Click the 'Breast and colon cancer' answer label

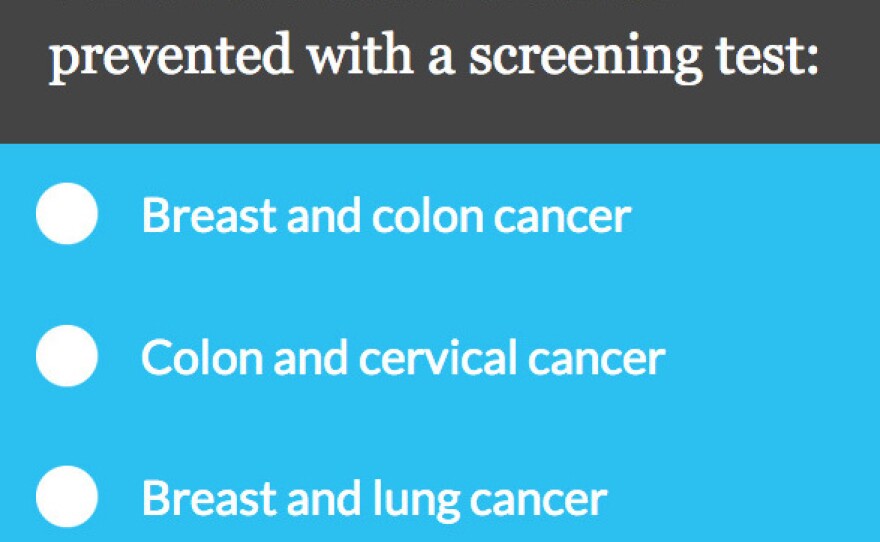pyautogui.click(x=386, y=215)
